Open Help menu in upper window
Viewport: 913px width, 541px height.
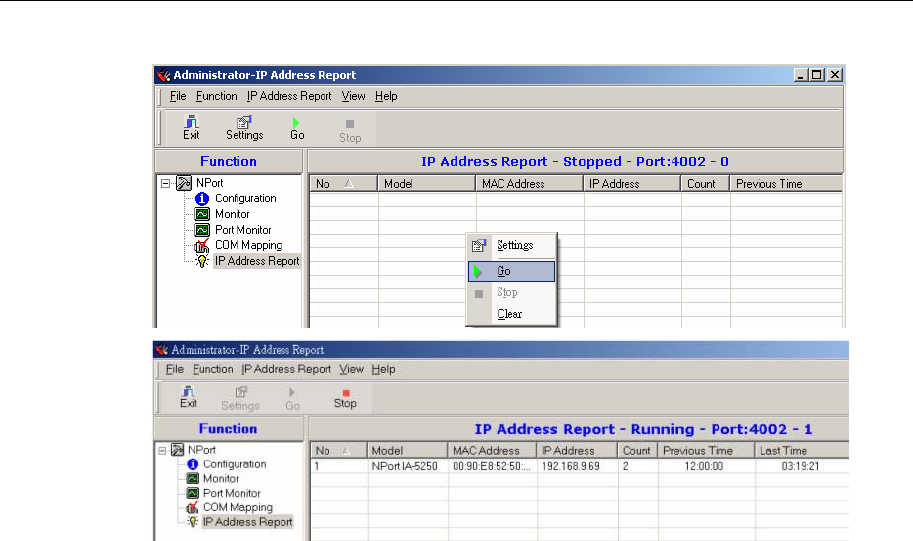(386, 96)
